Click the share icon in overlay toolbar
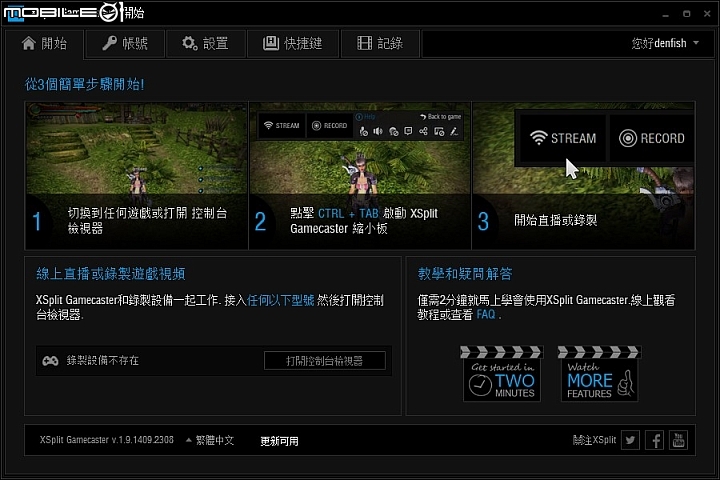 click(x=423, y=131)
